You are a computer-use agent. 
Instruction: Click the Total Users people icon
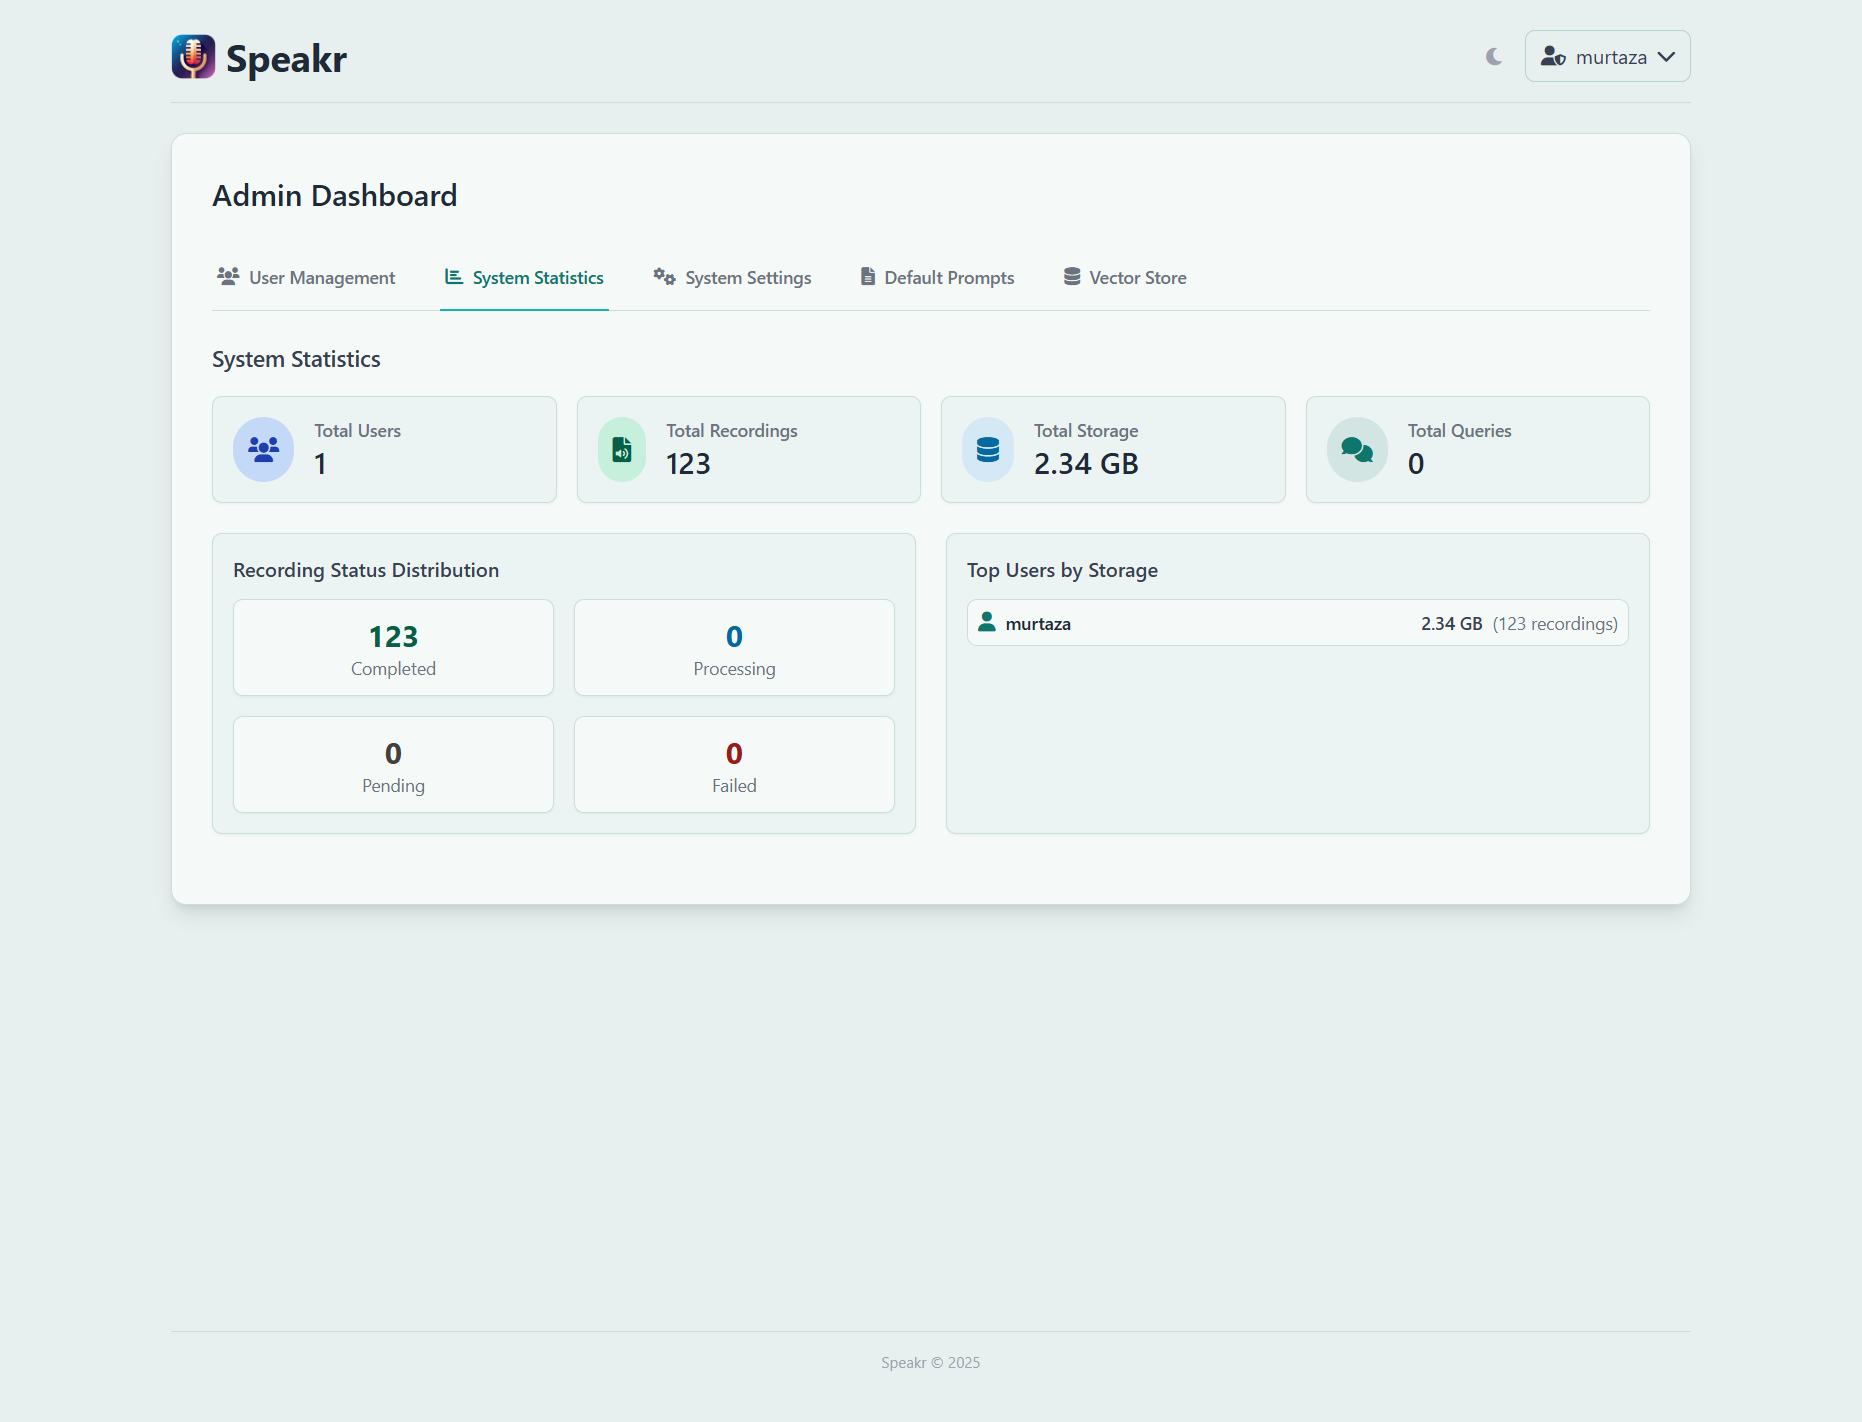264,449
